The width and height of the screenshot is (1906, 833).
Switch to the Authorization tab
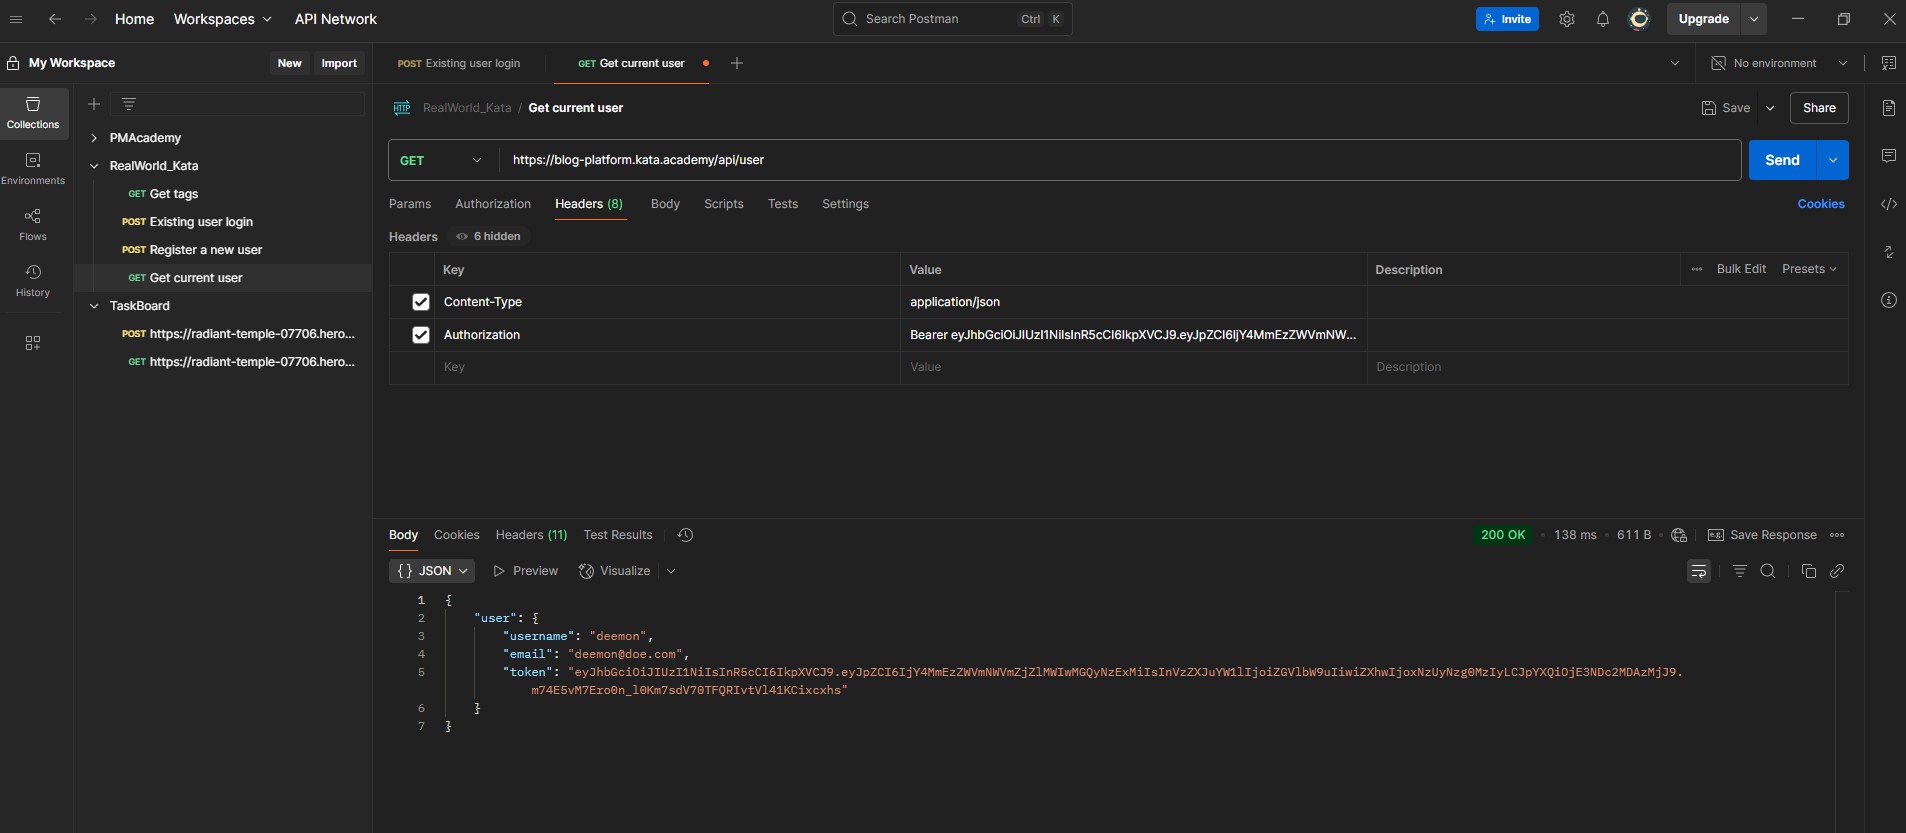click(493, 204)
